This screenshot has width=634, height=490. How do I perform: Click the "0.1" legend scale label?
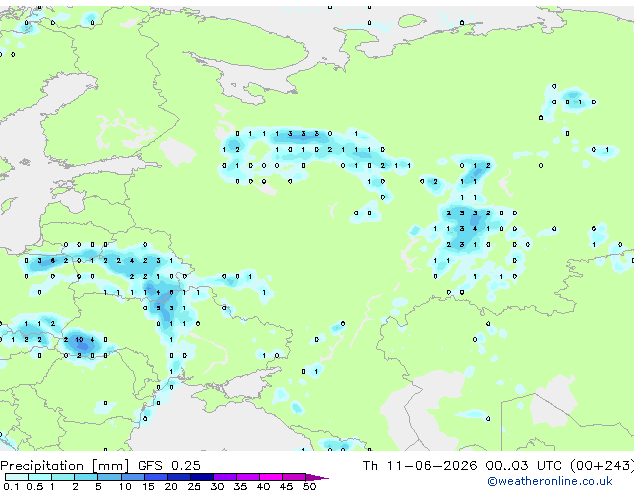(11, 486)
